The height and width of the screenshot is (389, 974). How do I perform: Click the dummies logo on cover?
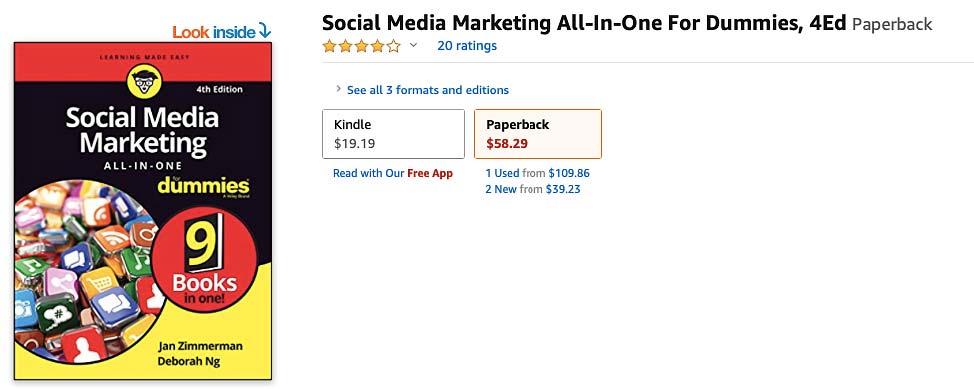pos(203,185)
